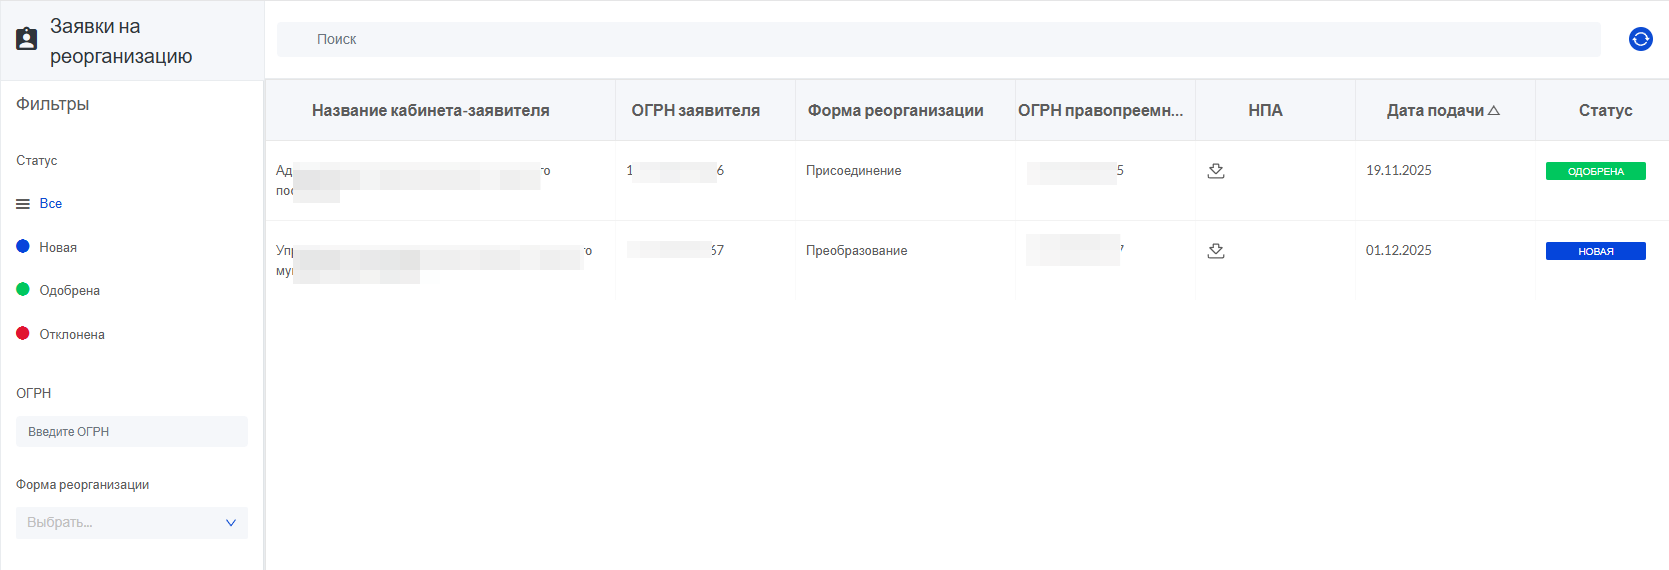
Task: Select the Новая status filter
Action: coord(58,247)
